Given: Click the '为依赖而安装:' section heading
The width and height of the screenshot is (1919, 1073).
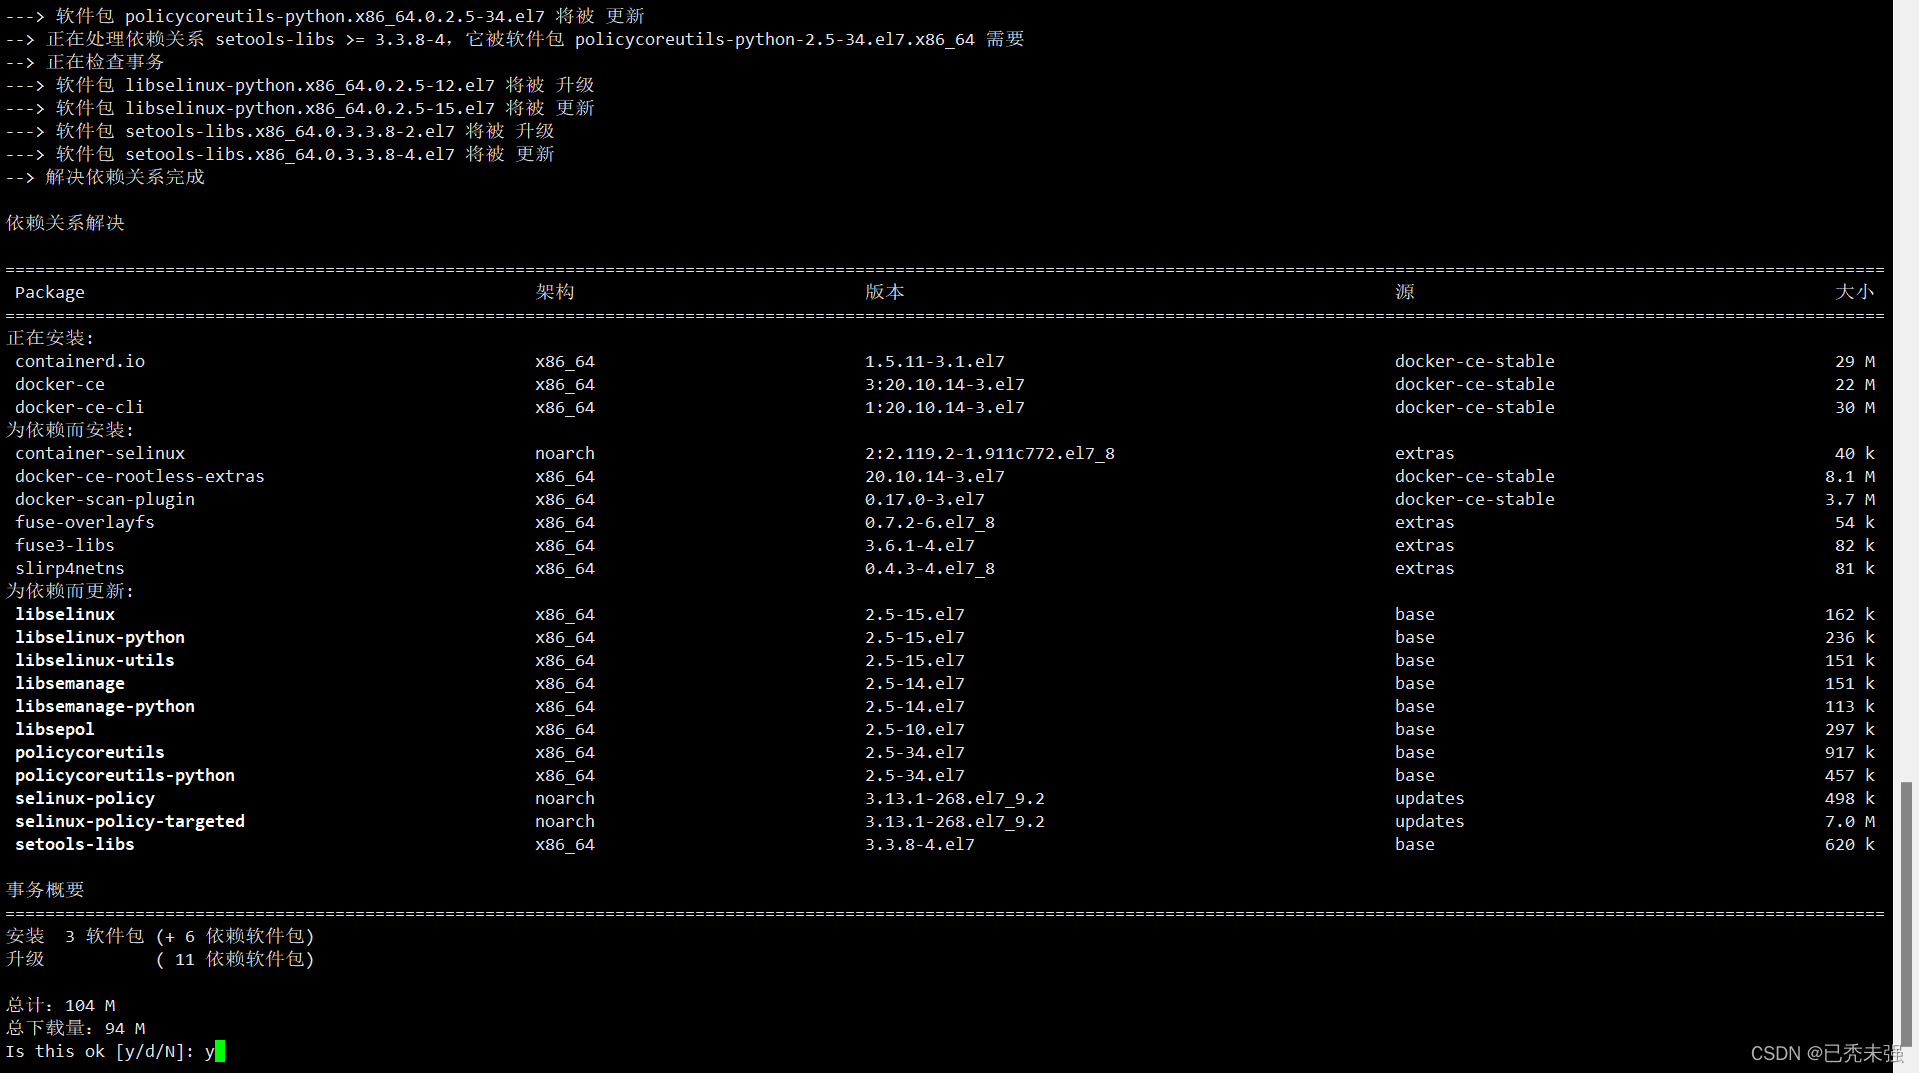Looking at the screenshot, I should click(x=70, y=430).
